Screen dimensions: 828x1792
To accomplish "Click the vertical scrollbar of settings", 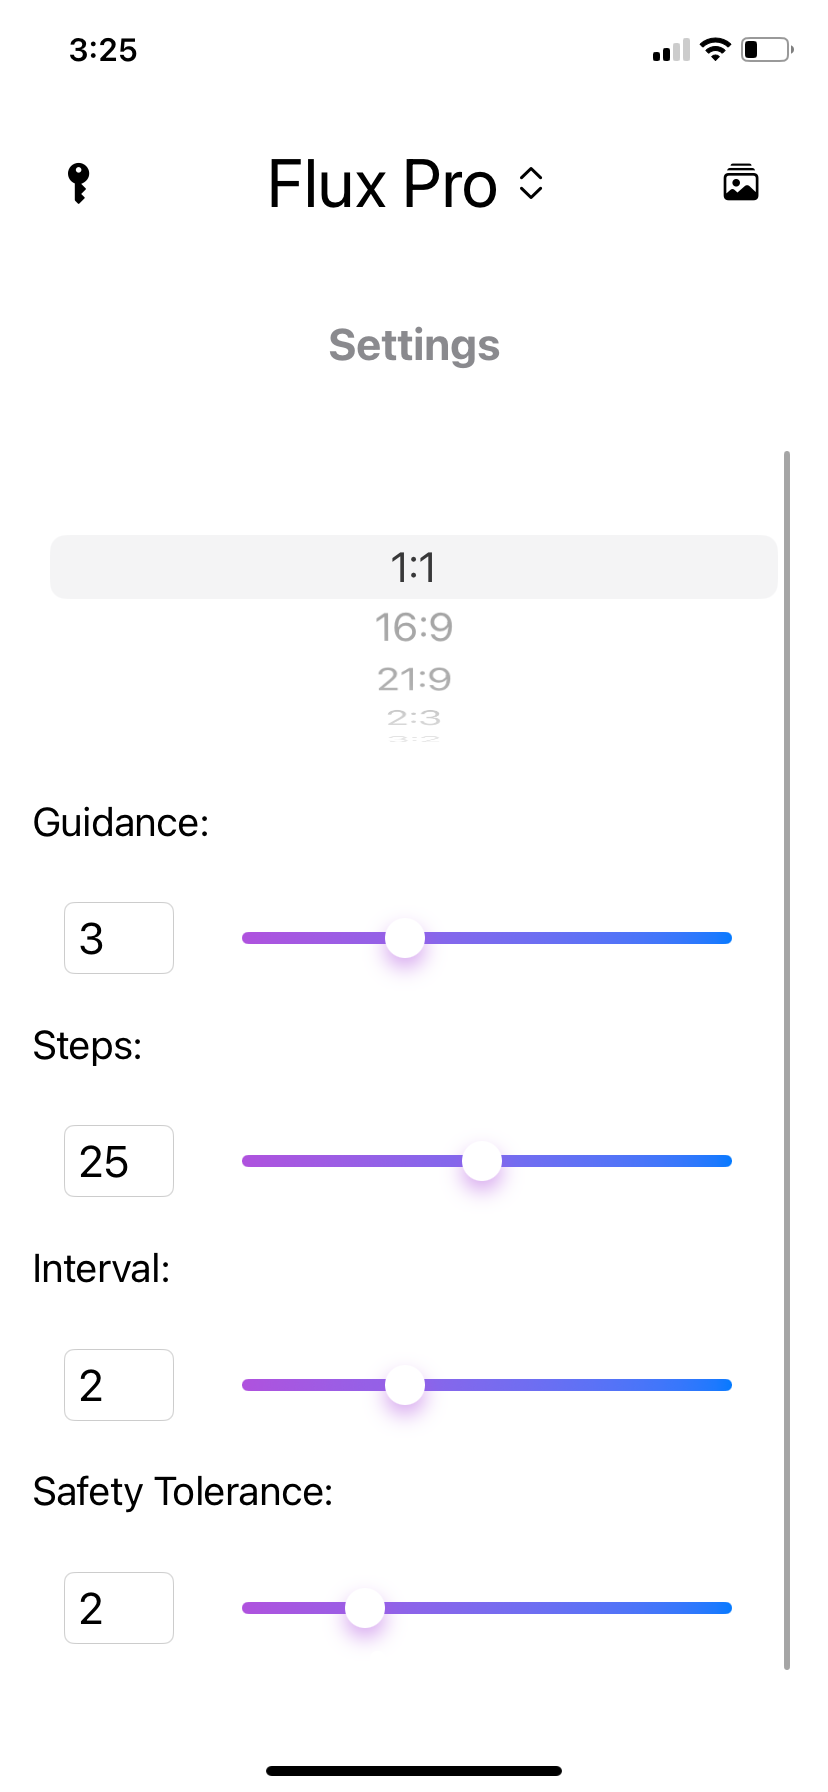I will [x=787, y=1060].
